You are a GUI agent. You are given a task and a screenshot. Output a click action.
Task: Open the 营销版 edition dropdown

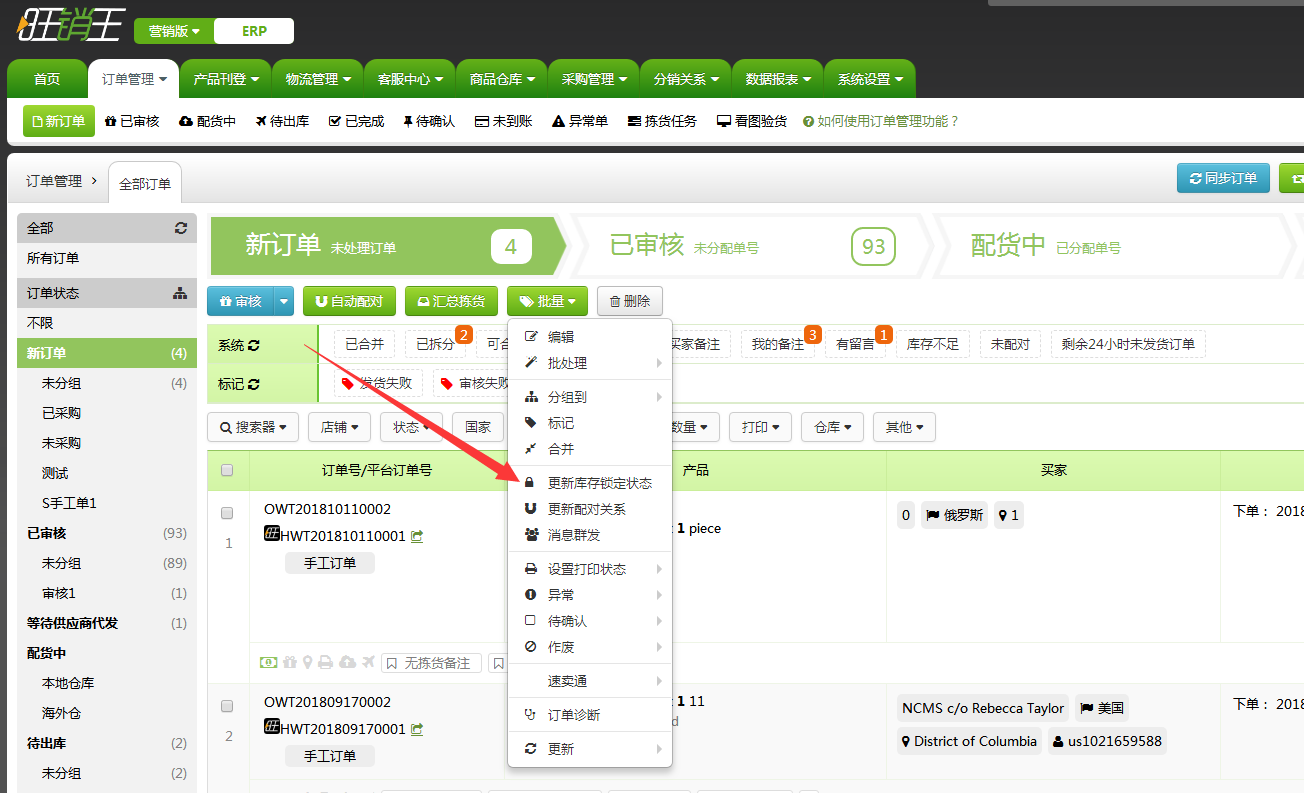click(174, 31)
